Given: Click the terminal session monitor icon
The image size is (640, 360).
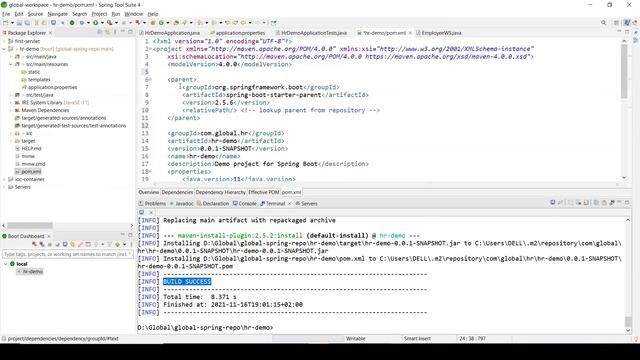Looking at the screenshot, I should (x=142, y=212).
